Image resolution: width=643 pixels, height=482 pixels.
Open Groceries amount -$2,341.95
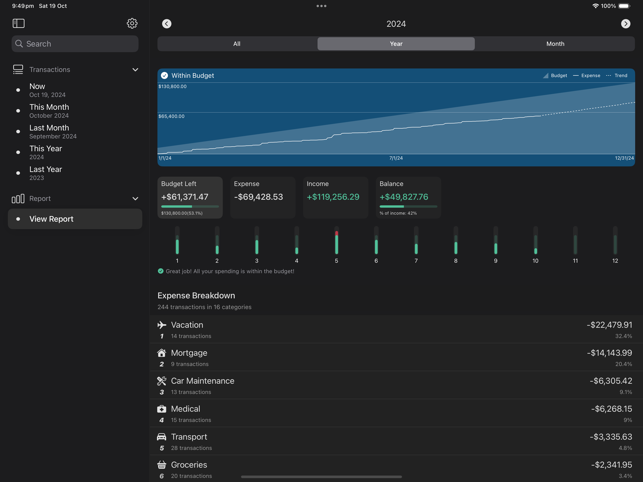(611, 465)
